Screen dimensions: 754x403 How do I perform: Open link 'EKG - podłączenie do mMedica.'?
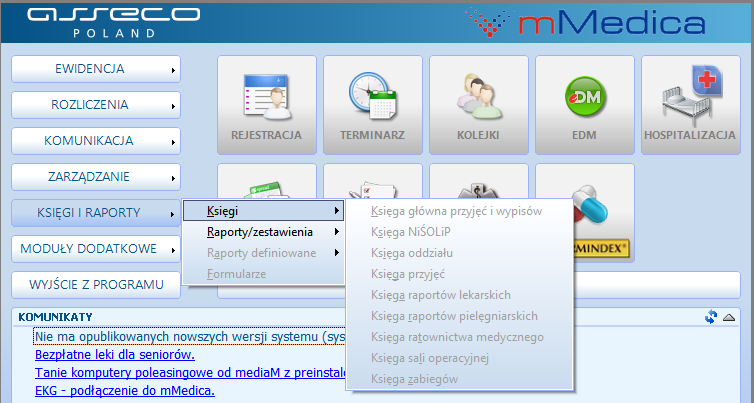125,390
